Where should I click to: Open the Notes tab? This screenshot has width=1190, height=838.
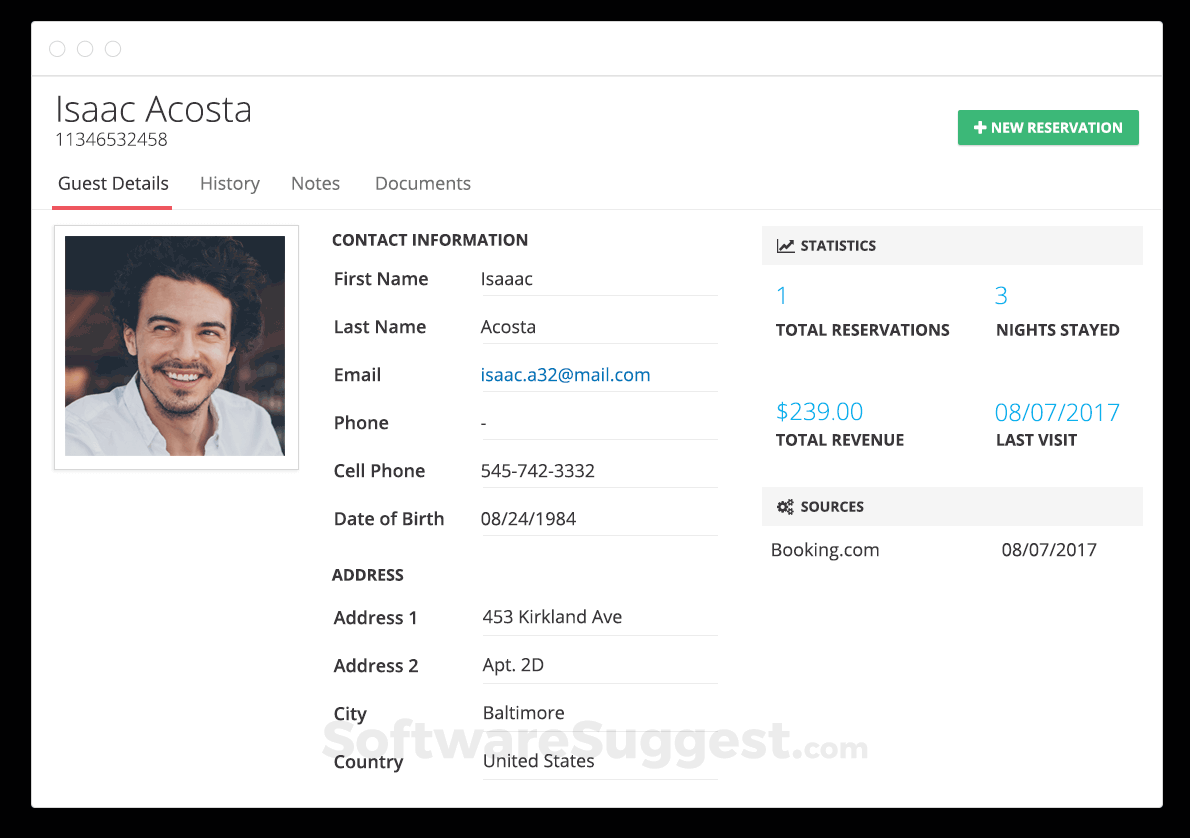point(315,183)
